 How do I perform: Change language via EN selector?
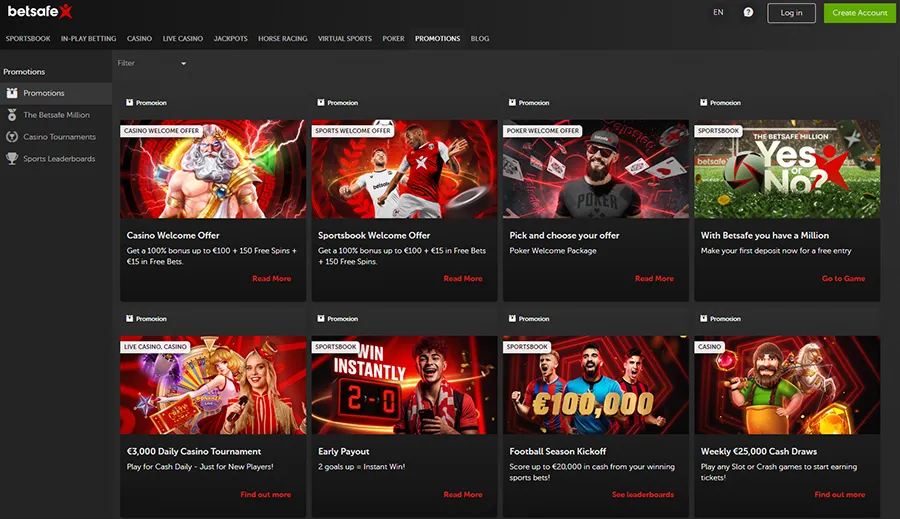pyautogui.click(x=718, y=12)
